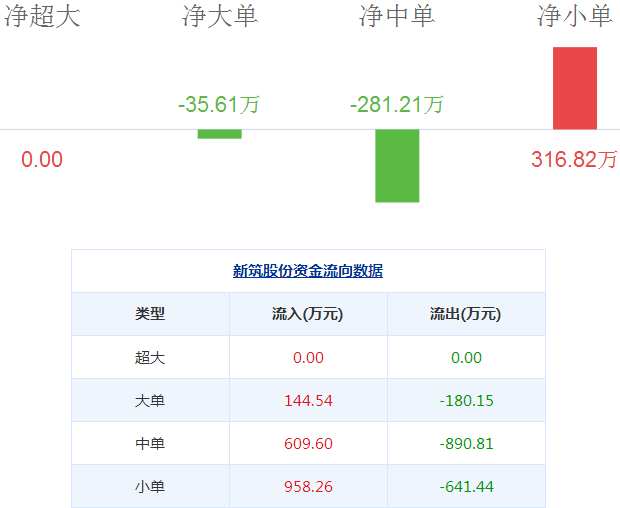Click the -281.21万 value label
Image resolution: width=620 pixels, height=508 pixels.
coord(397,105)
